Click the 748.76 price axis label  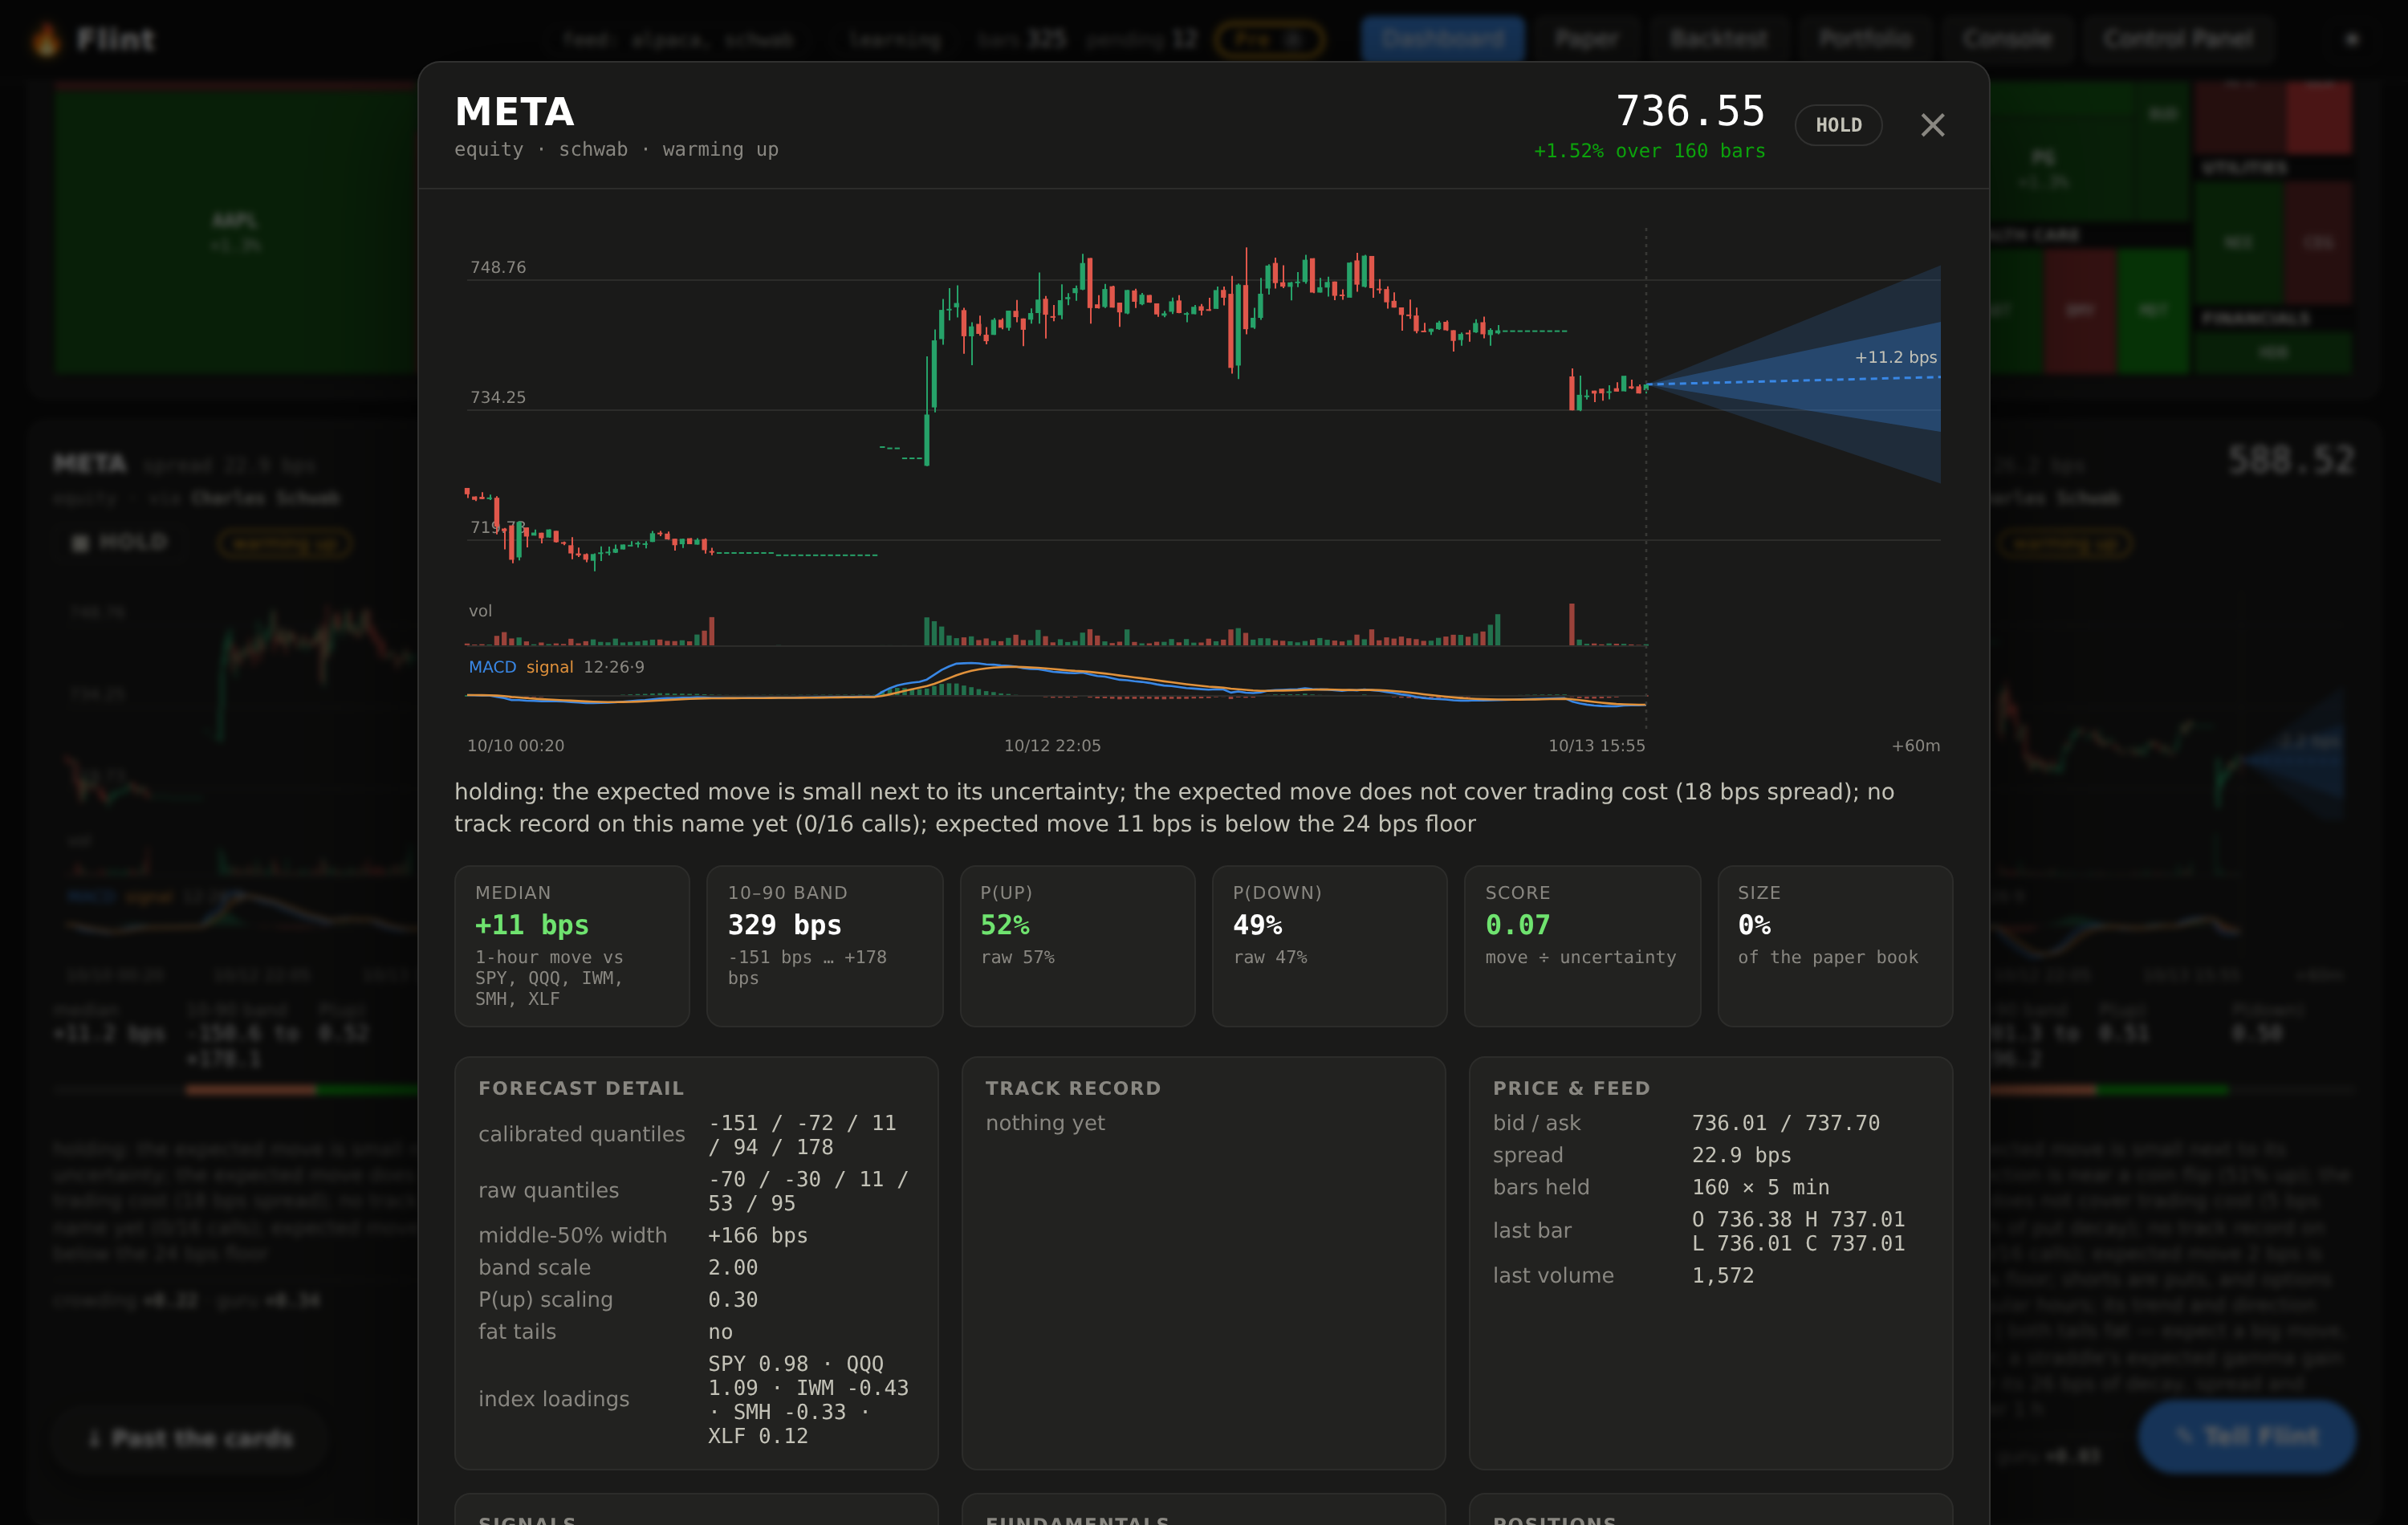click(x=498, y=267)
